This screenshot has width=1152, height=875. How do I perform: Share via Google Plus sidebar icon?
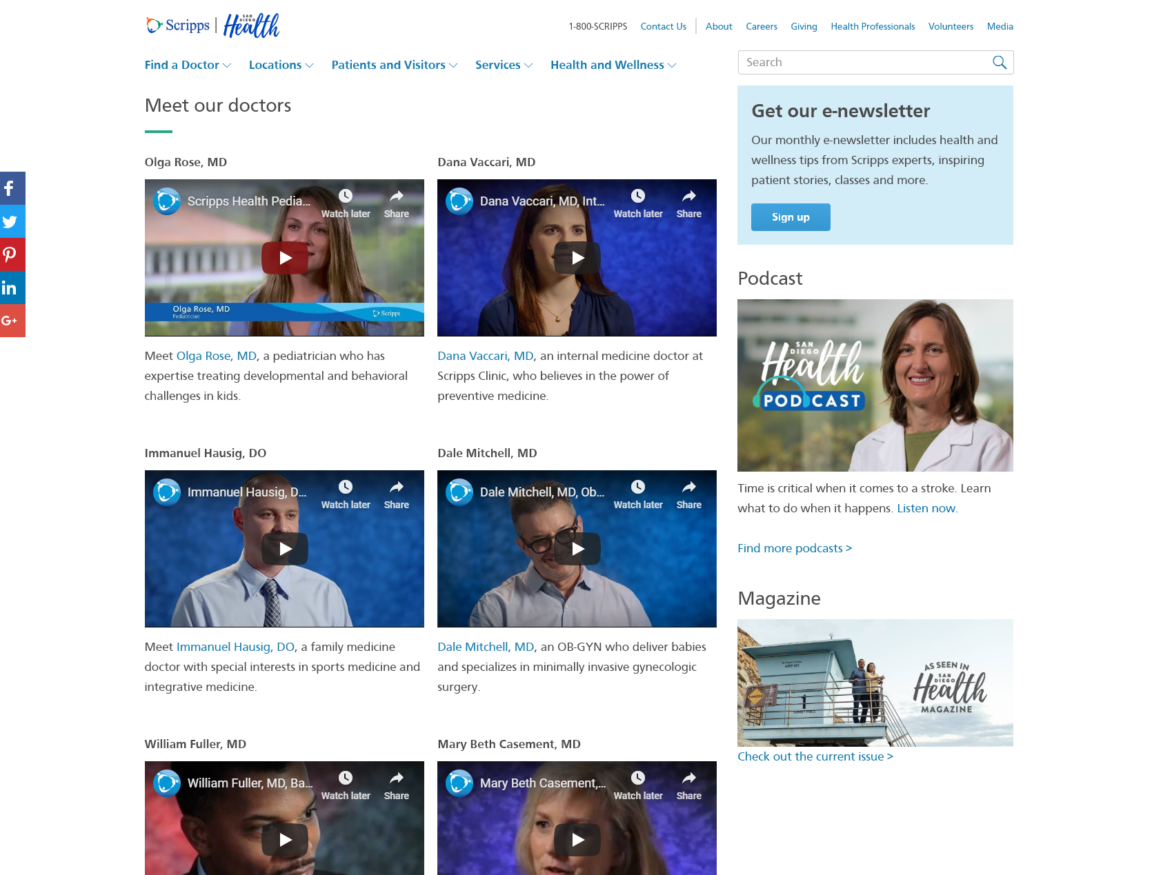click(12, 321)
